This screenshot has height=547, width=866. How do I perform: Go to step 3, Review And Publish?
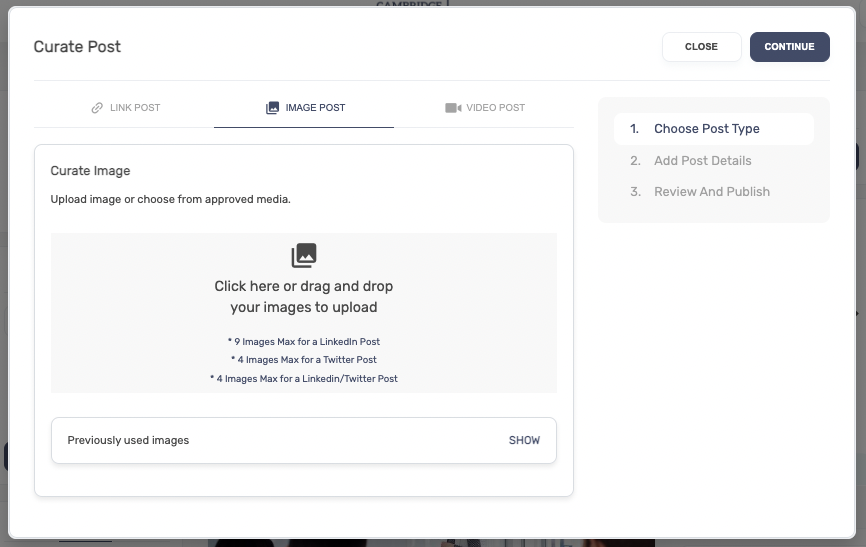(x=711, y=192)
